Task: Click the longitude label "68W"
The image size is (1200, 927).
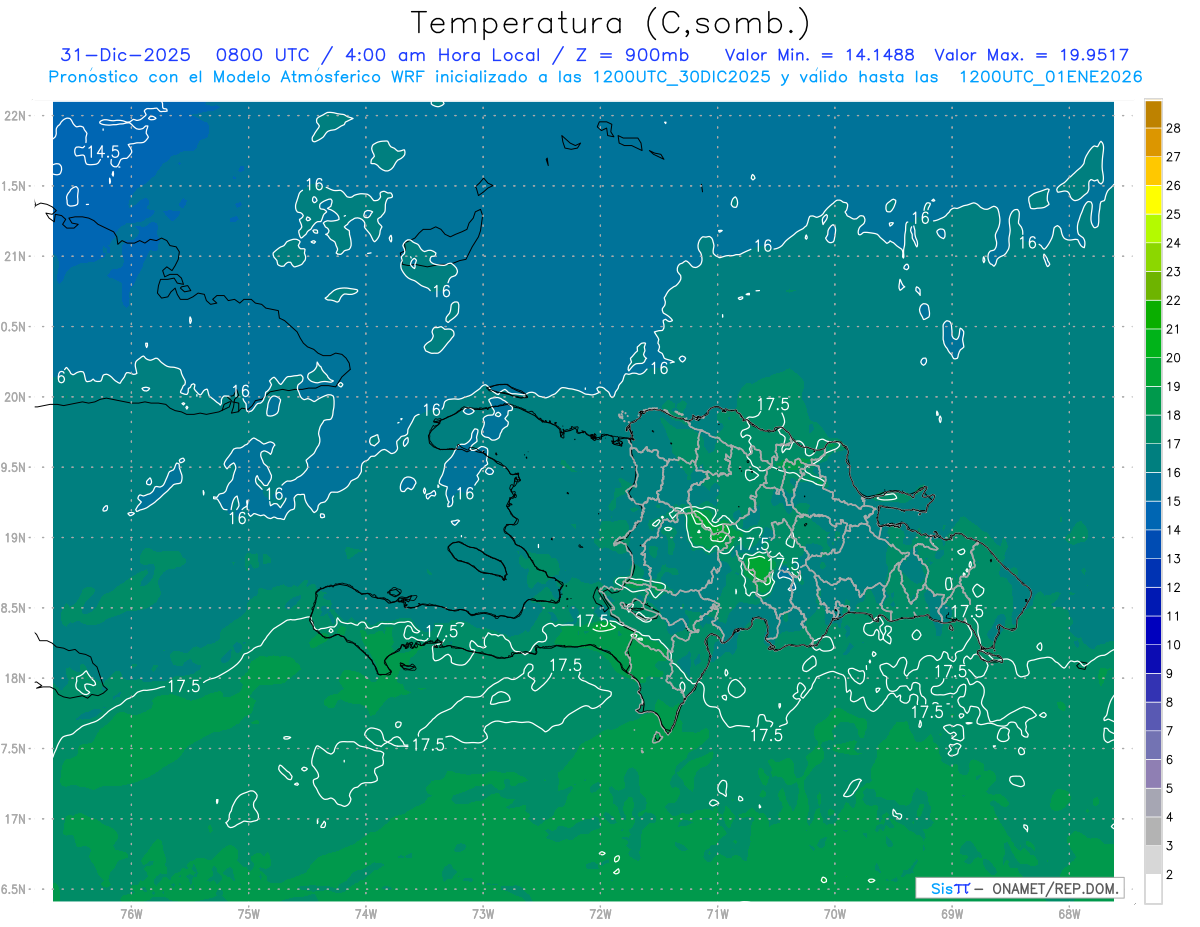Action: pos(1069,914)
